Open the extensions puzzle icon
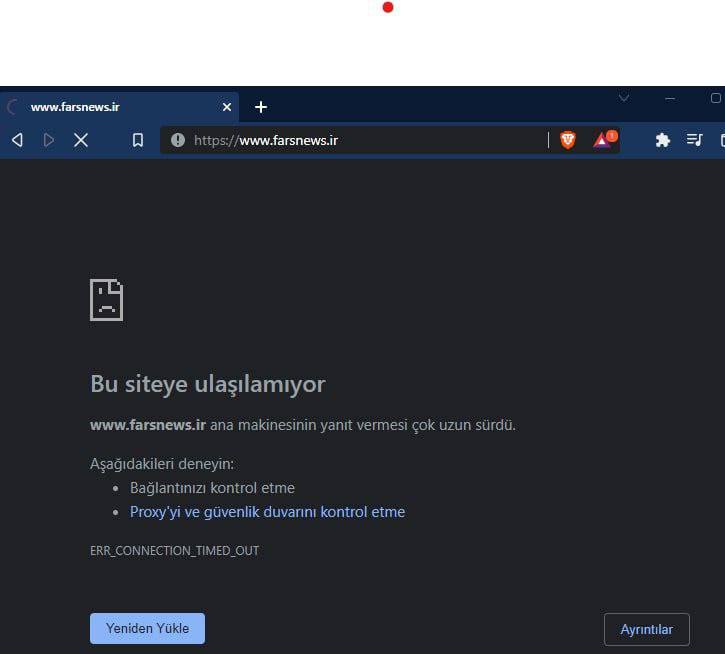The height and width of the screenshot is (654, 725). [x=663, y=140]
